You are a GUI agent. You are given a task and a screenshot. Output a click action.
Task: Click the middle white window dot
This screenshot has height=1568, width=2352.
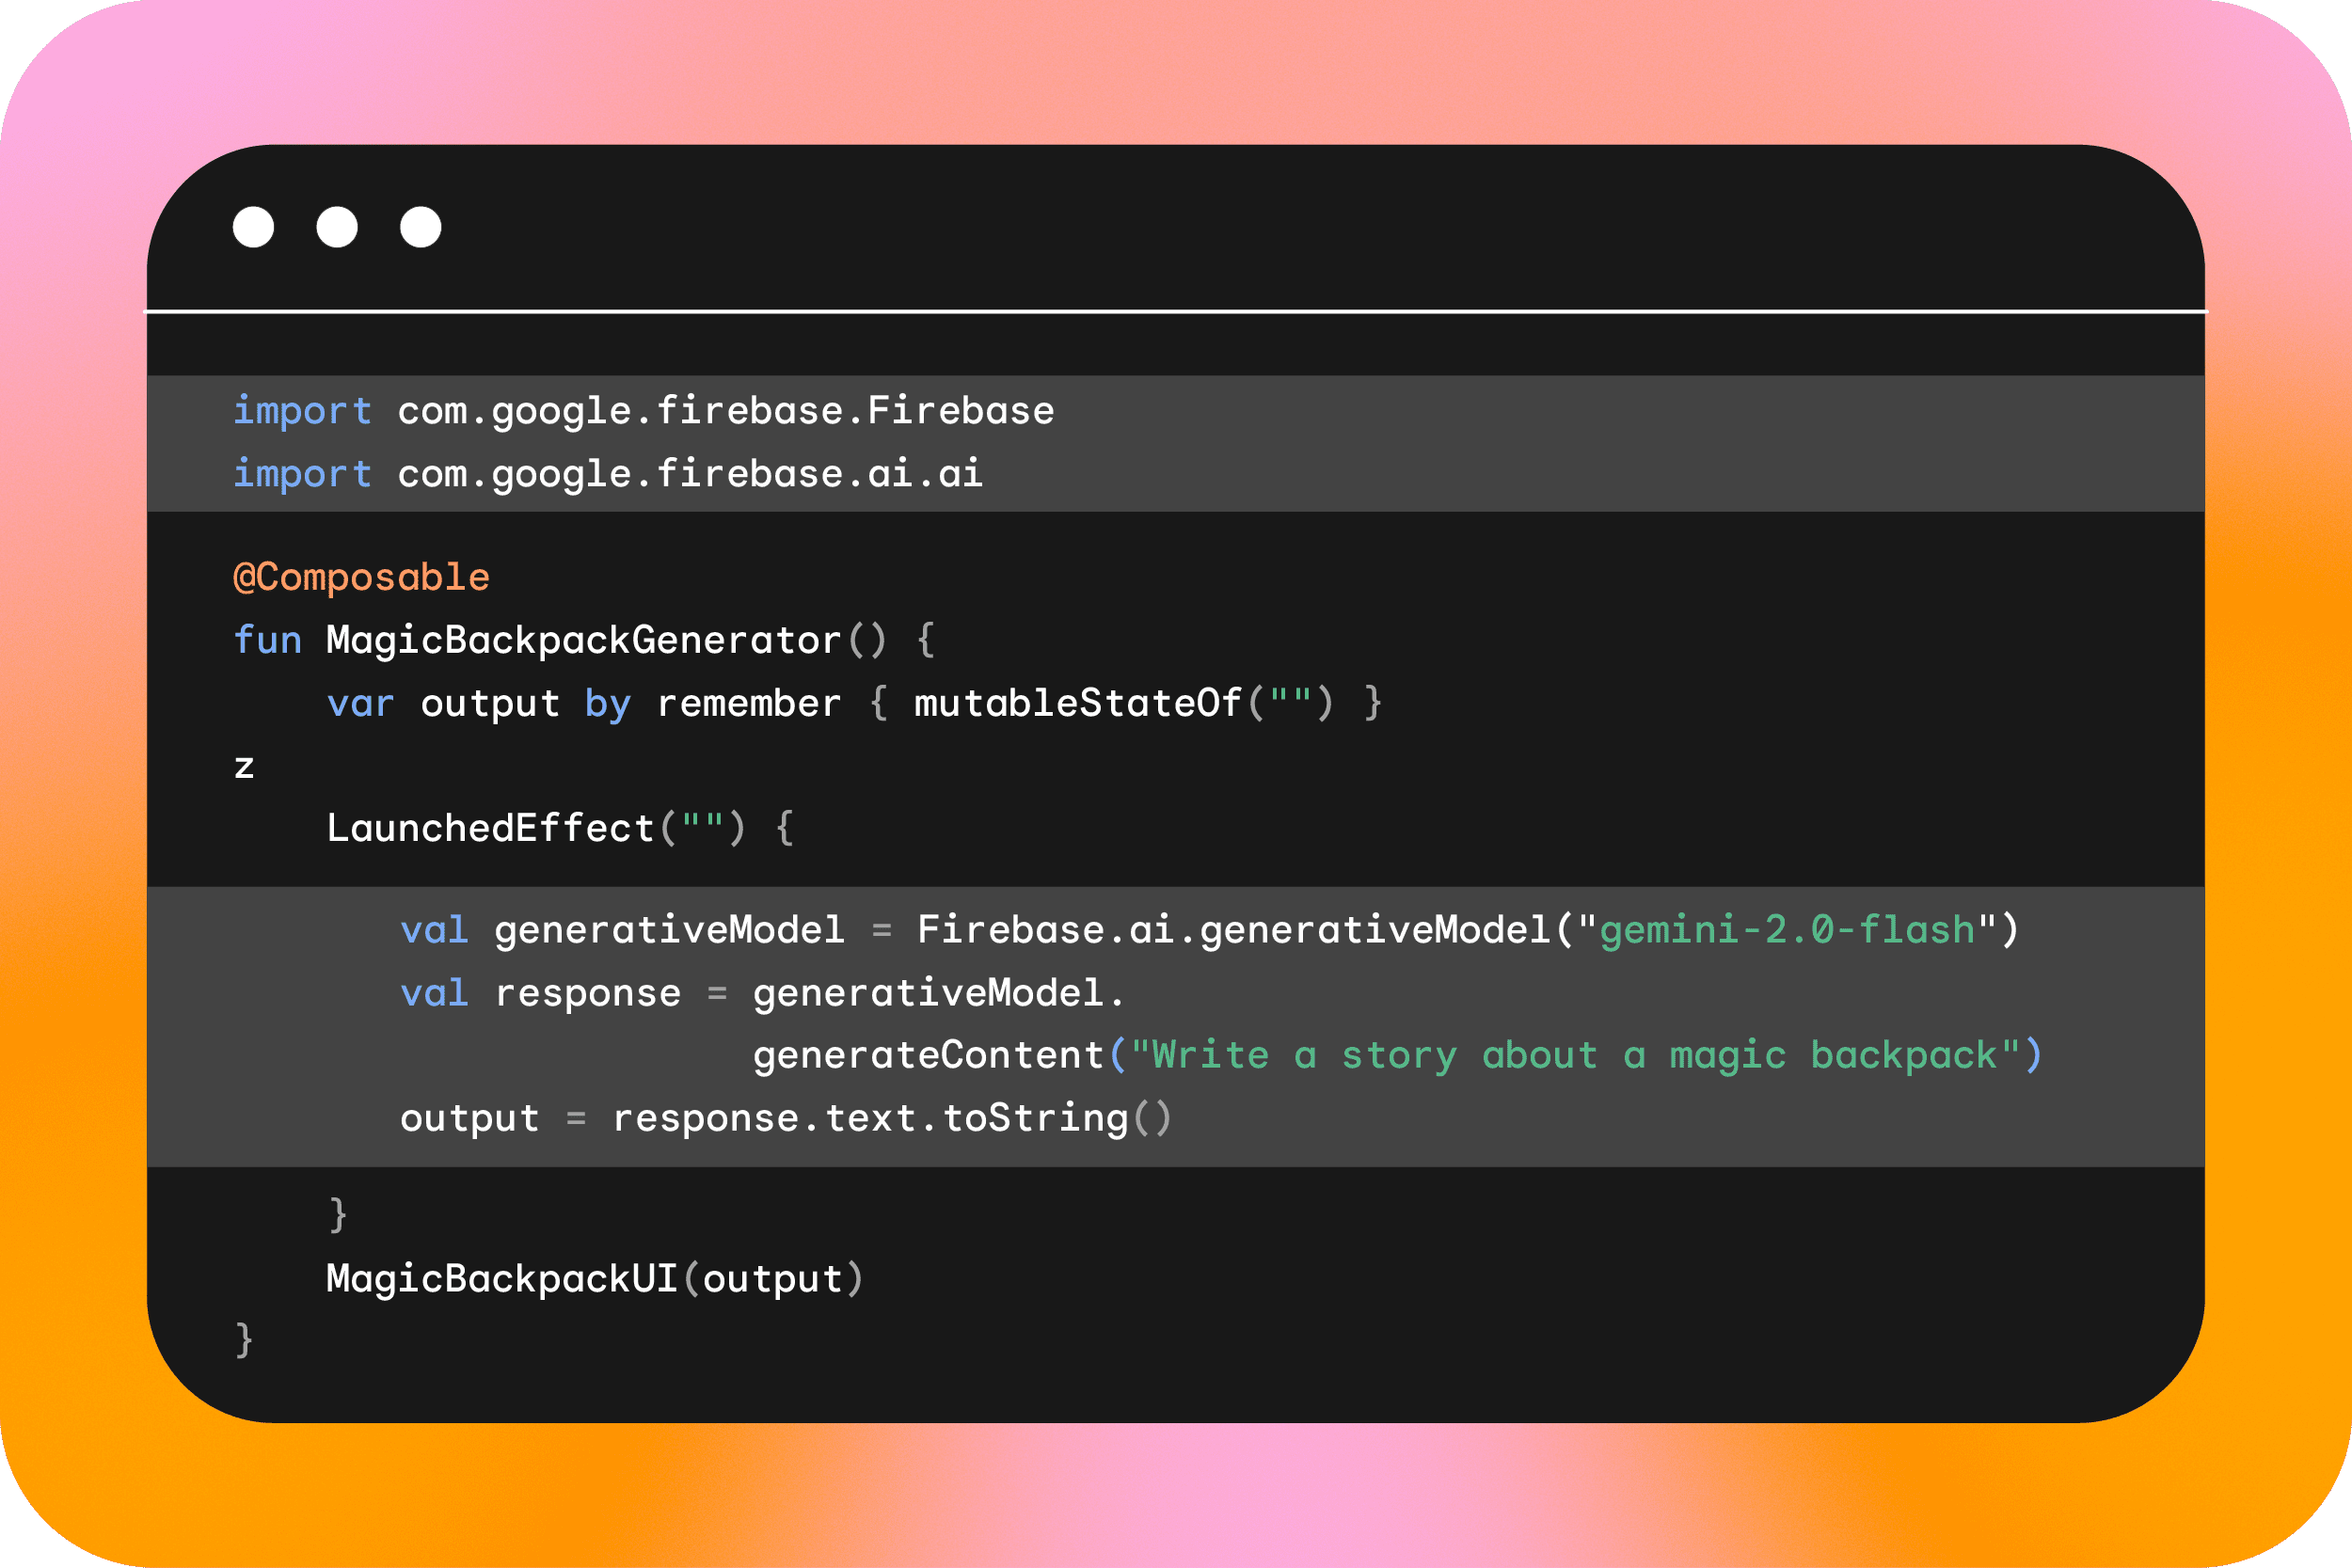pyautogui.click(x=337, y=227)
